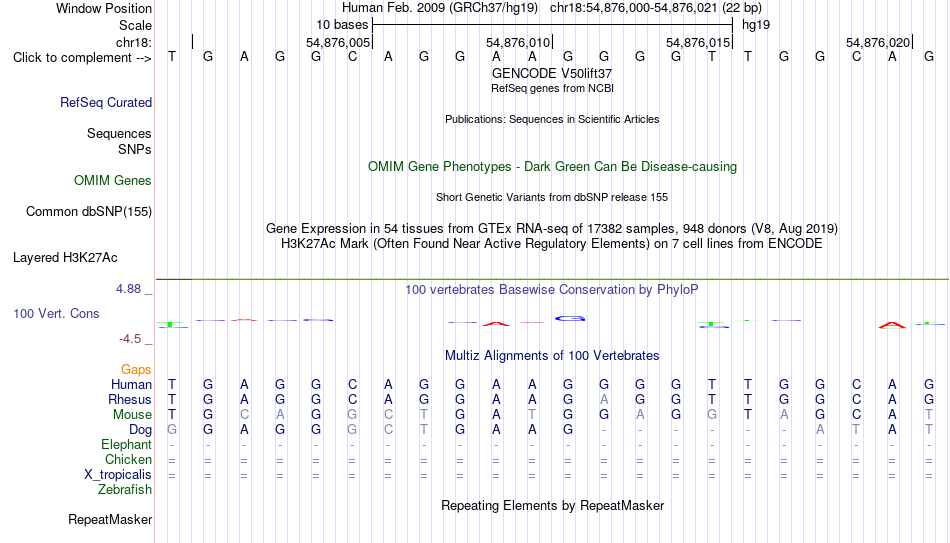This screenshot has height=543, width=950.
Task: Select the Rhesus species row label
Action: pyautogui.click(x=130, y=400)
